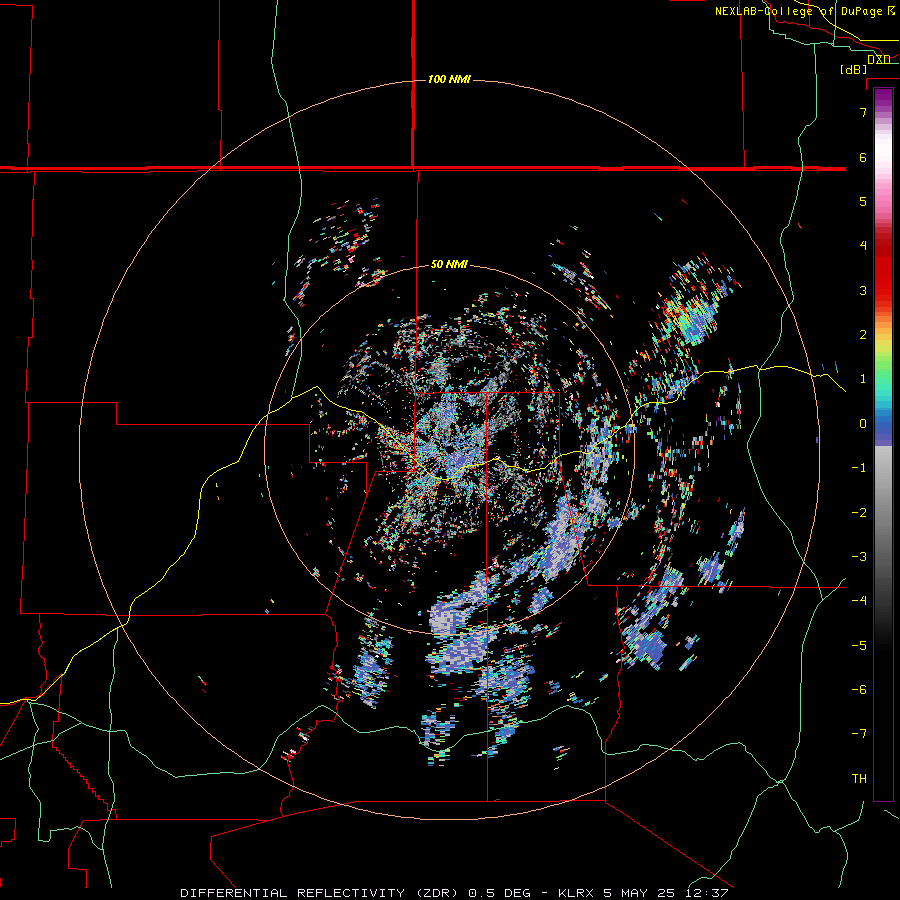Click the 12:37 timestamp in the caption
Image resolution: width=900 pixels, height=900 pixels.
click(706, 893)
